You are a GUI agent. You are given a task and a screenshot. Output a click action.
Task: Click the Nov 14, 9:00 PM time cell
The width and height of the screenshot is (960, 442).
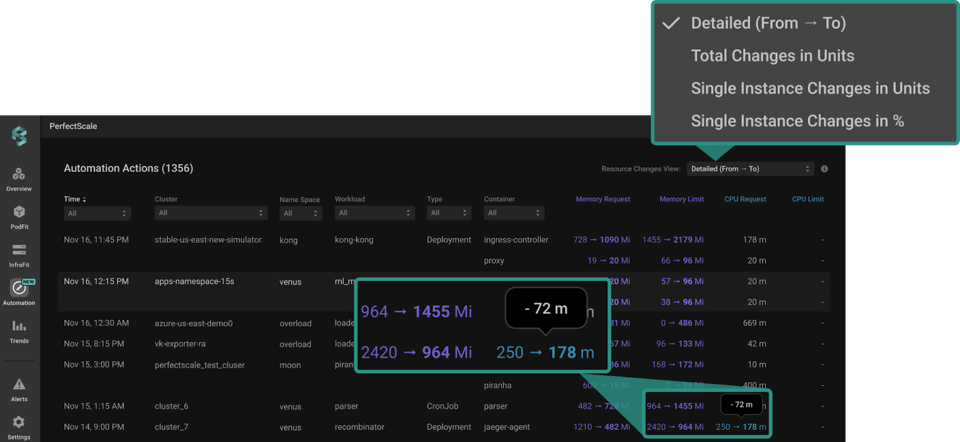click(94, 427)
